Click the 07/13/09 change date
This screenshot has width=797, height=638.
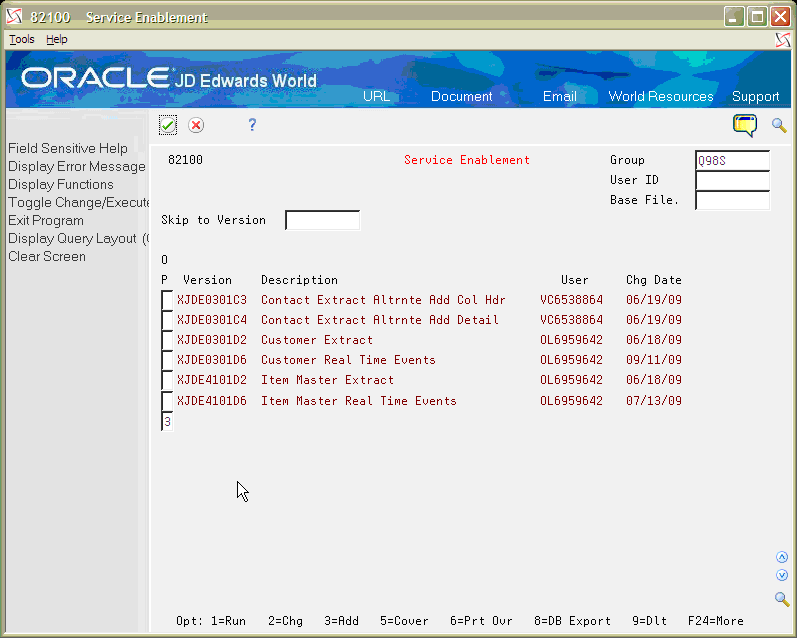tap(654, 401)
